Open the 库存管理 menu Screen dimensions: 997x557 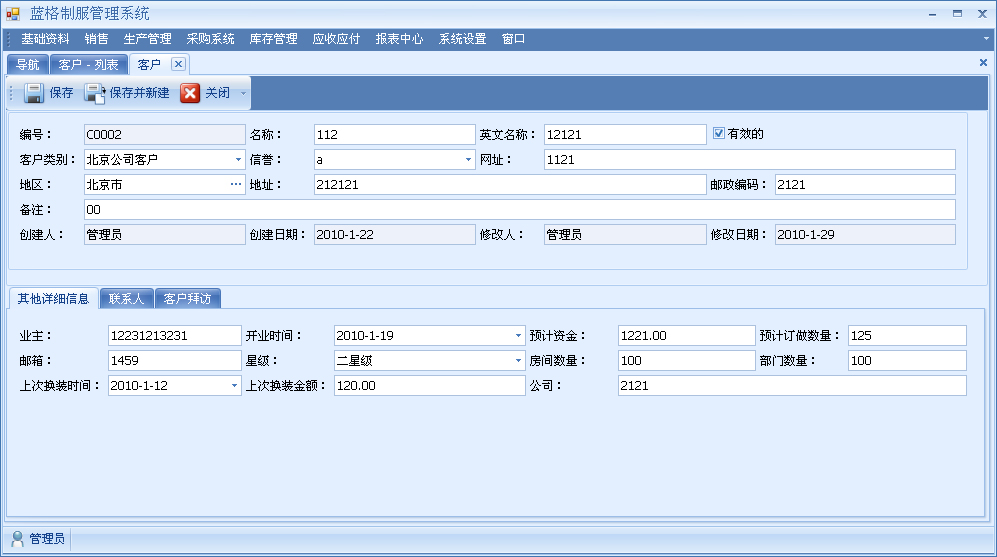pyautogui.click(x=273, y=39)
